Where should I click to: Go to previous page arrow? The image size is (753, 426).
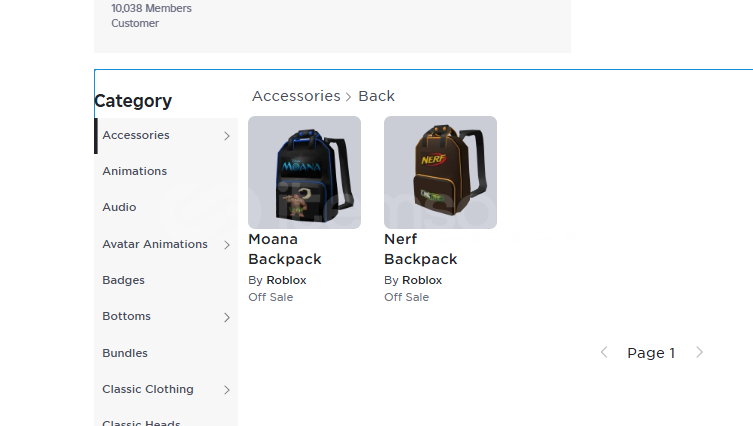[x=604, y=353]
